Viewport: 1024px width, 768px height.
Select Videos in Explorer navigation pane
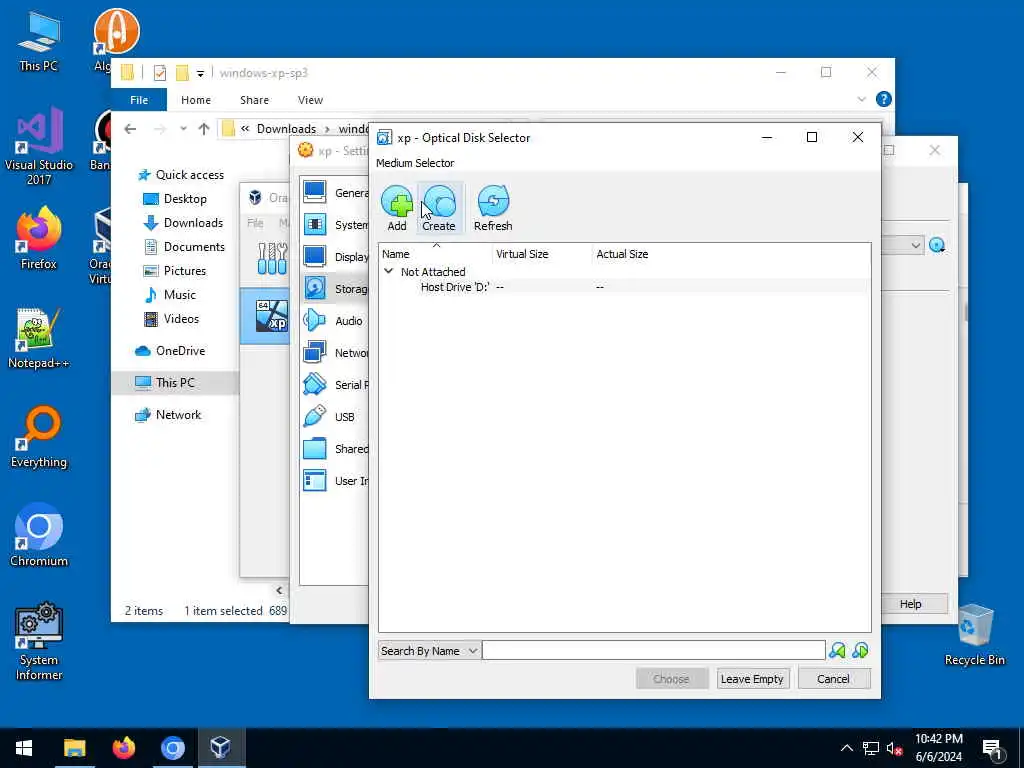click(171, 319)
